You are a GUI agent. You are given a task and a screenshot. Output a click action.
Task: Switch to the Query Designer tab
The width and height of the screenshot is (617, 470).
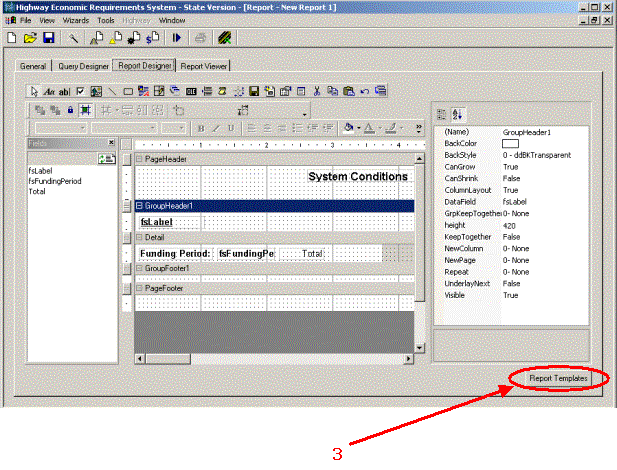click(83, 66)
